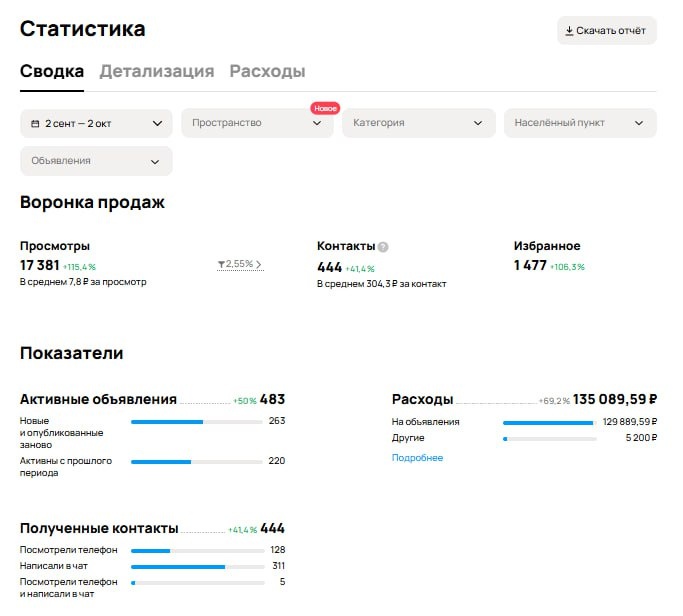This screenshot has width=683, height=616.
Task: Click the value 263 in Активные объявления
Action: [277, 421]
